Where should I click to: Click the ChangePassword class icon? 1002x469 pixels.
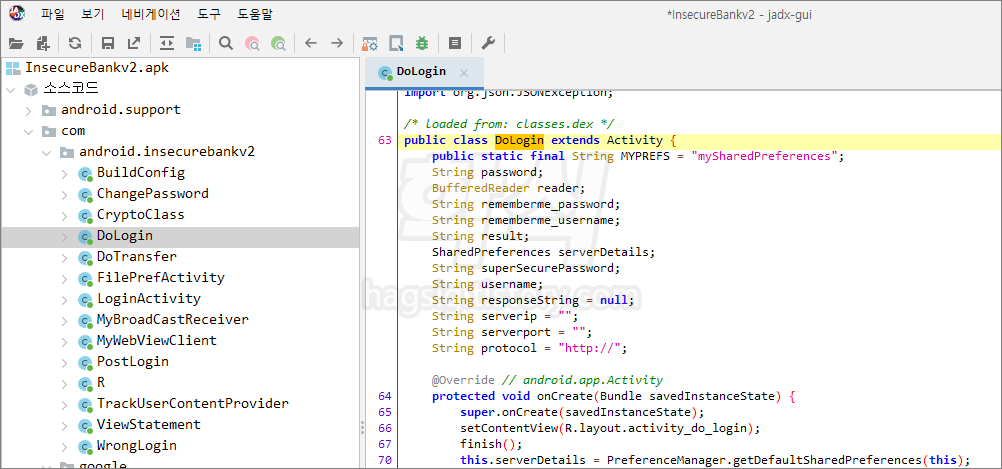pyautogui.click(x=85, y=195)
